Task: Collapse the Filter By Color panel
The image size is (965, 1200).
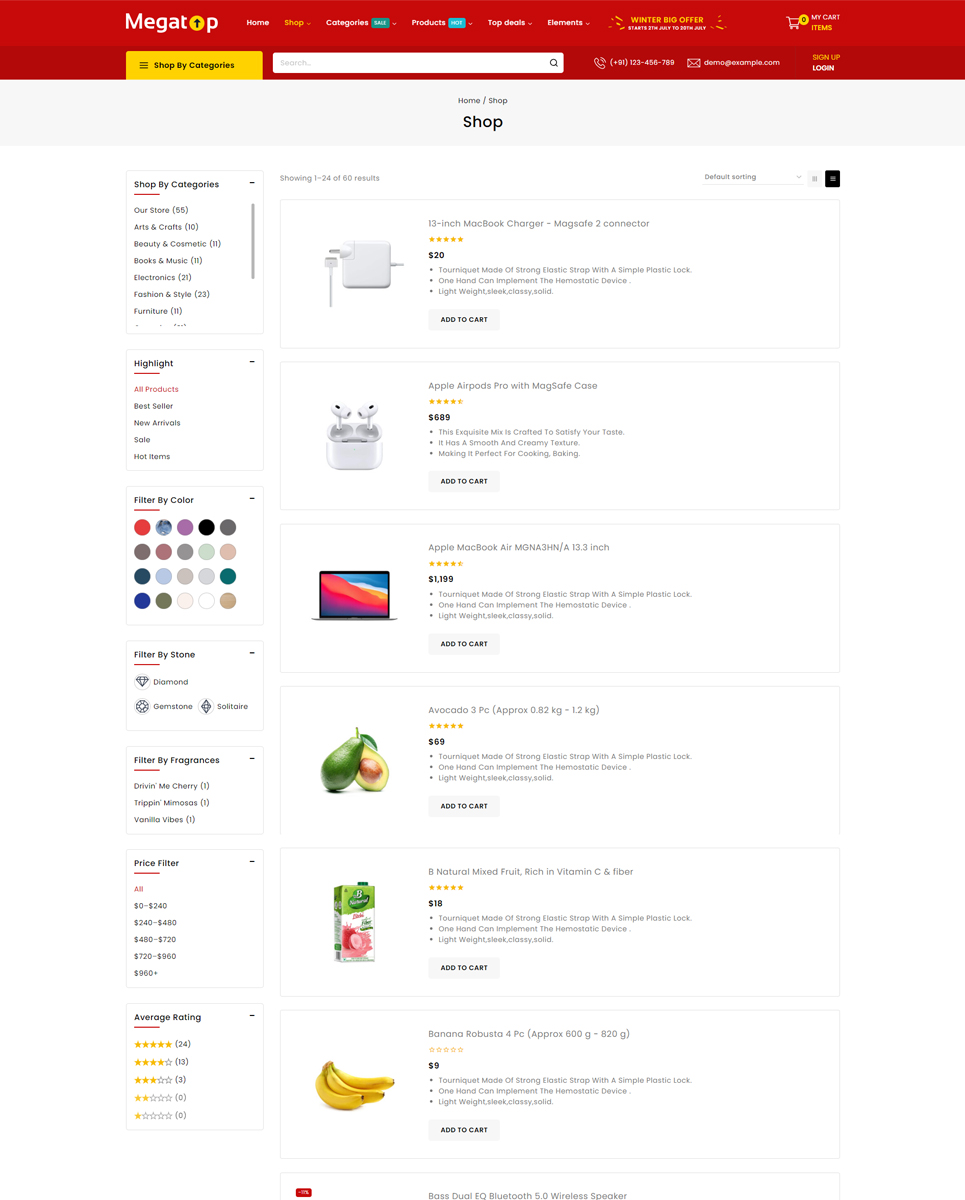Action: point(252,499)
